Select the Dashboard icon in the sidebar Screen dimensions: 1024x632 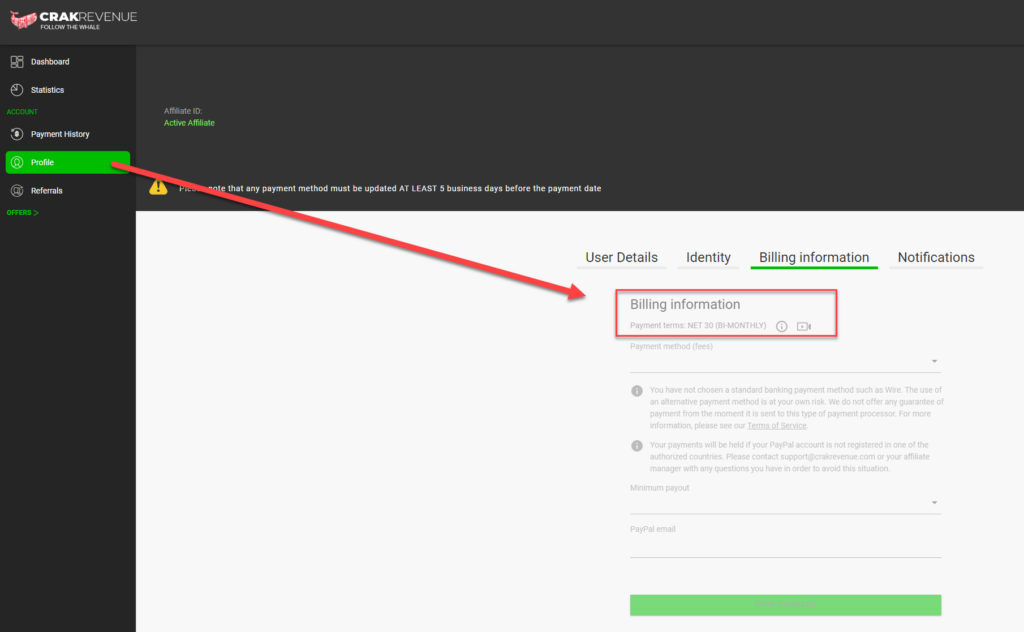coord(17,61)
